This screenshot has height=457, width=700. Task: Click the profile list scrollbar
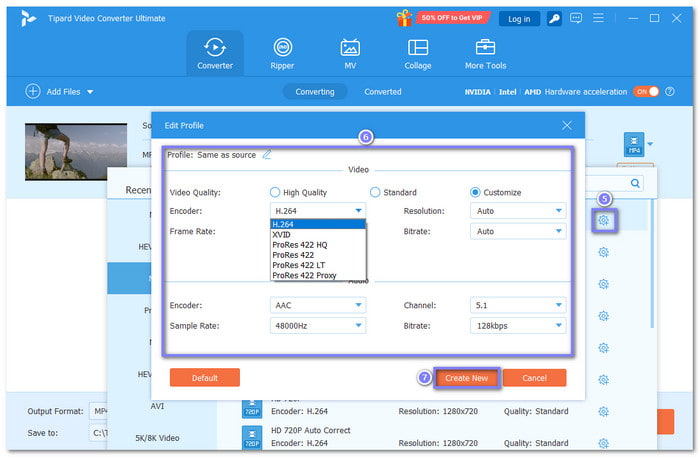[651, 263]
